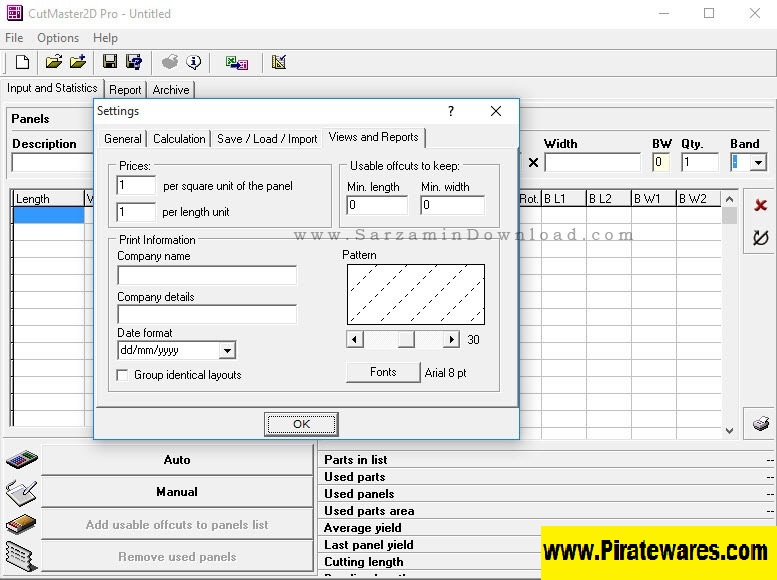Click the New document toolbar icon
This screenshot has height=580, width=777.
22,62
